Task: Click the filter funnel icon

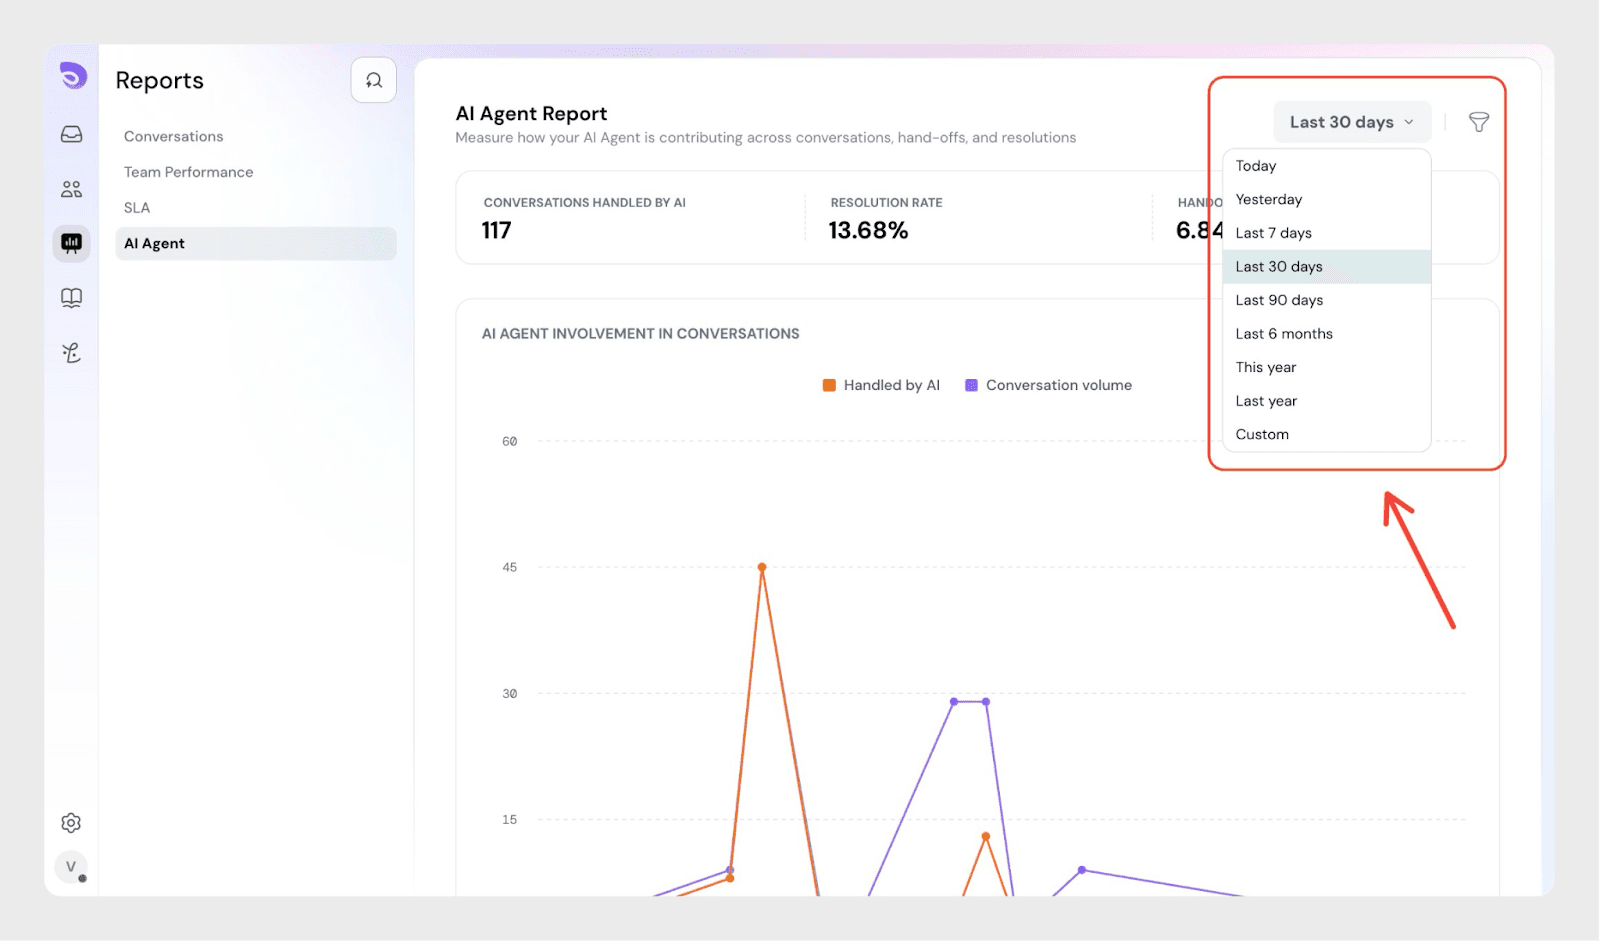Action: 1478,122
